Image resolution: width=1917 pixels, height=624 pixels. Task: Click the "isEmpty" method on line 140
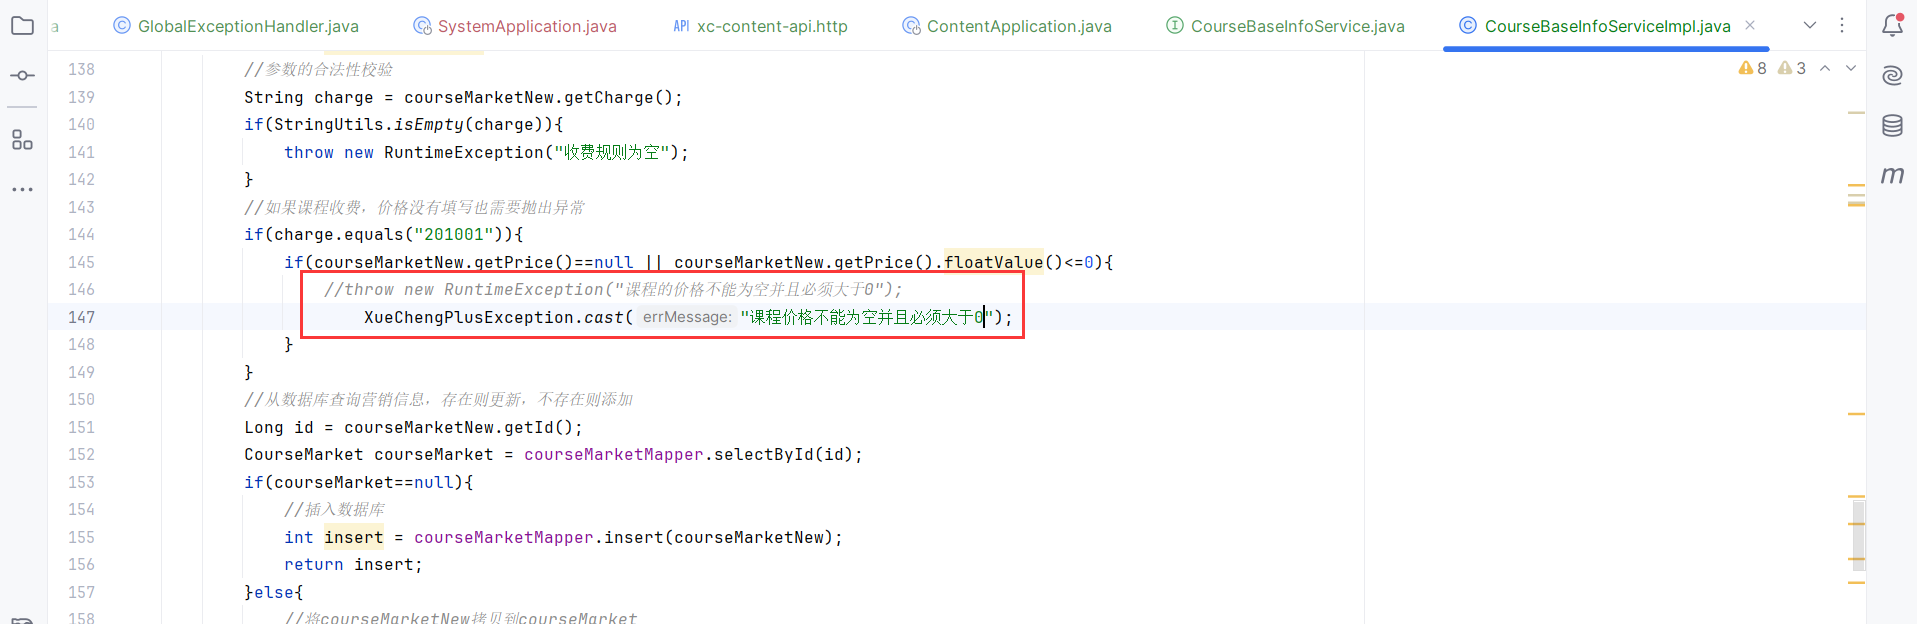pyautogui.click(x=429, y=125)
